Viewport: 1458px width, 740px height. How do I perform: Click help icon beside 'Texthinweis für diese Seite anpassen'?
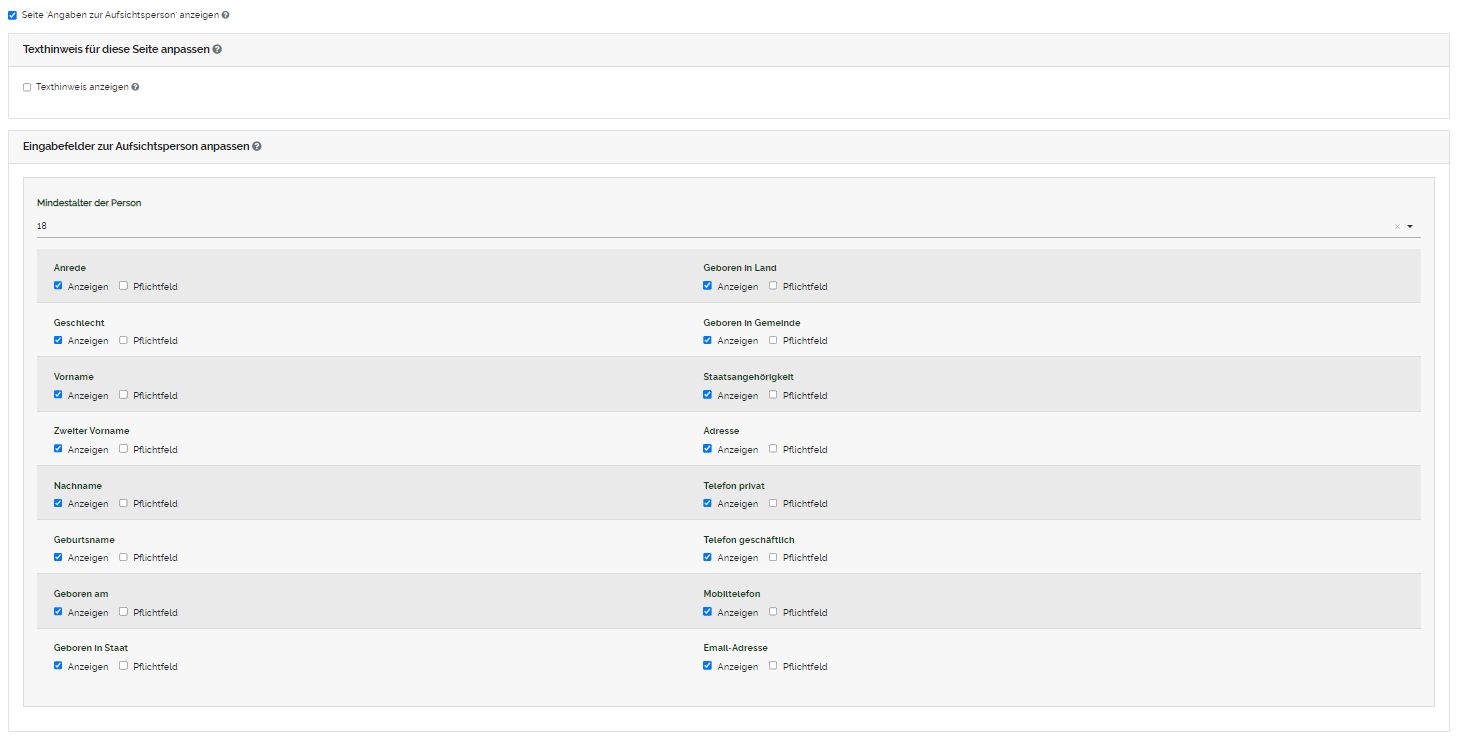[217, 49]
